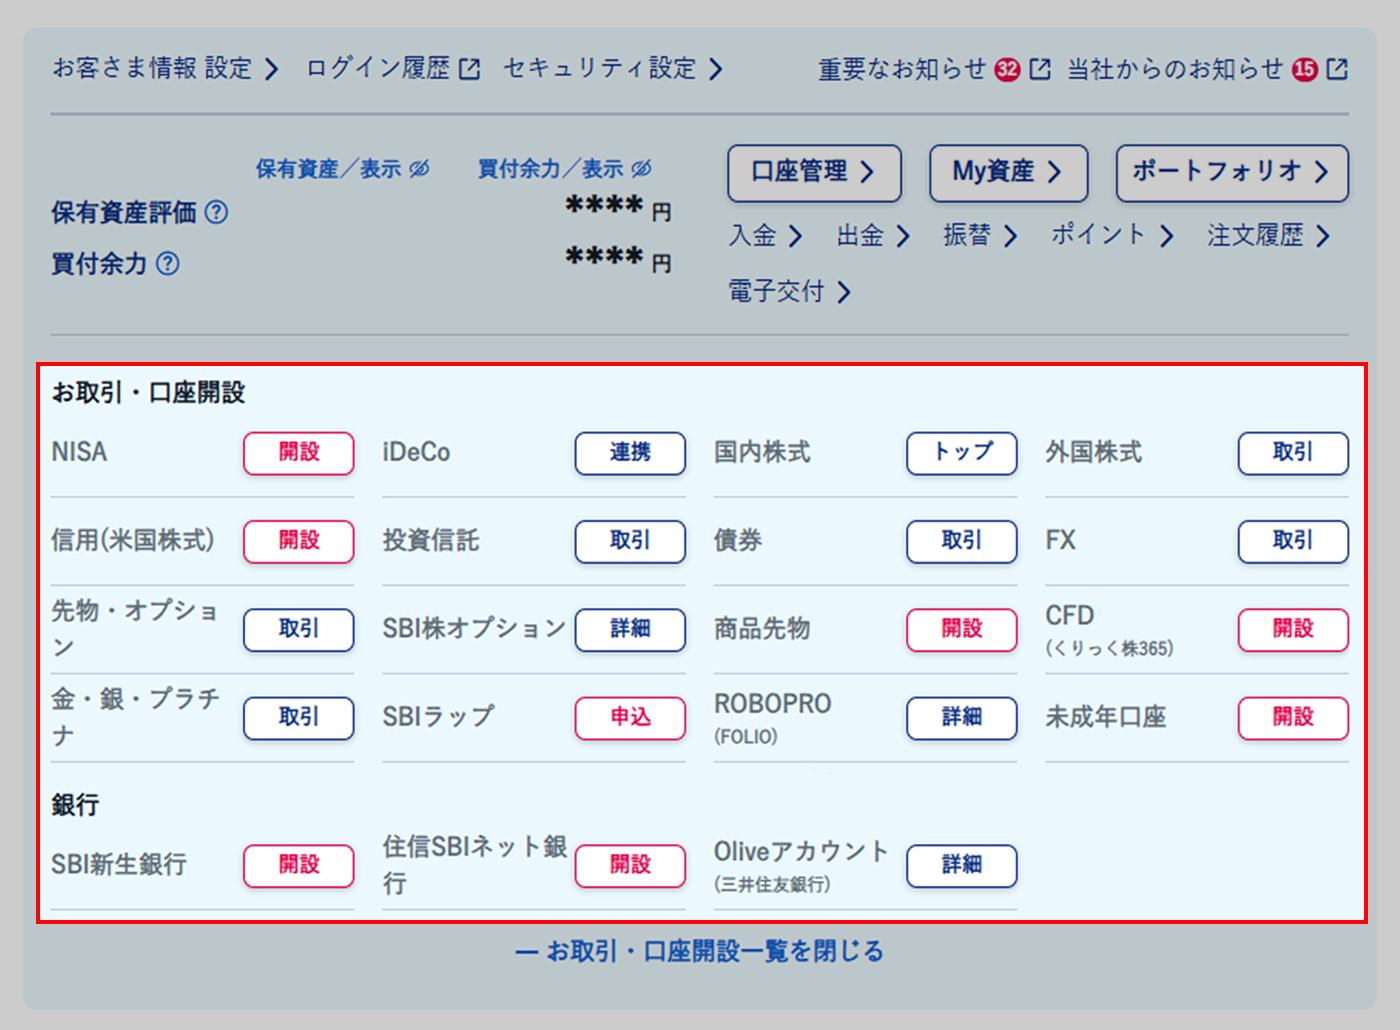Open 注文履歴 menu link
The image size is (1400, 1030).
click(x=1267, y=236)
